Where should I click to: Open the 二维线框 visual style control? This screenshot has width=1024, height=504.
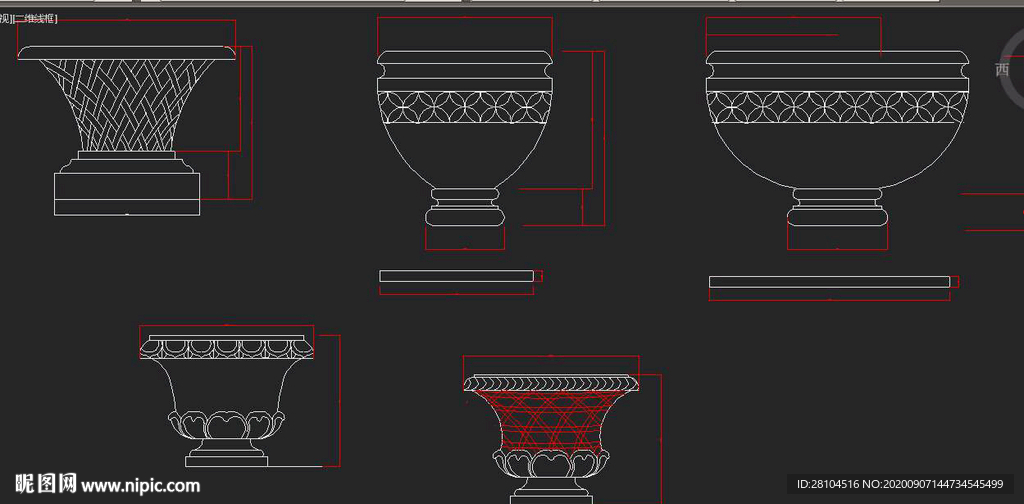point(34,19)
